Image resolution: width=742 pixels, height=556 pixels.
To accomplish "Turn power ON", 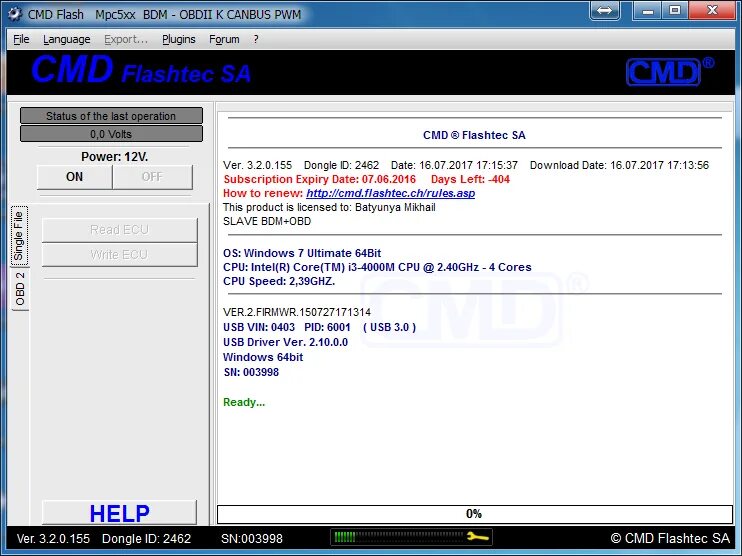I will click(74, 177).
